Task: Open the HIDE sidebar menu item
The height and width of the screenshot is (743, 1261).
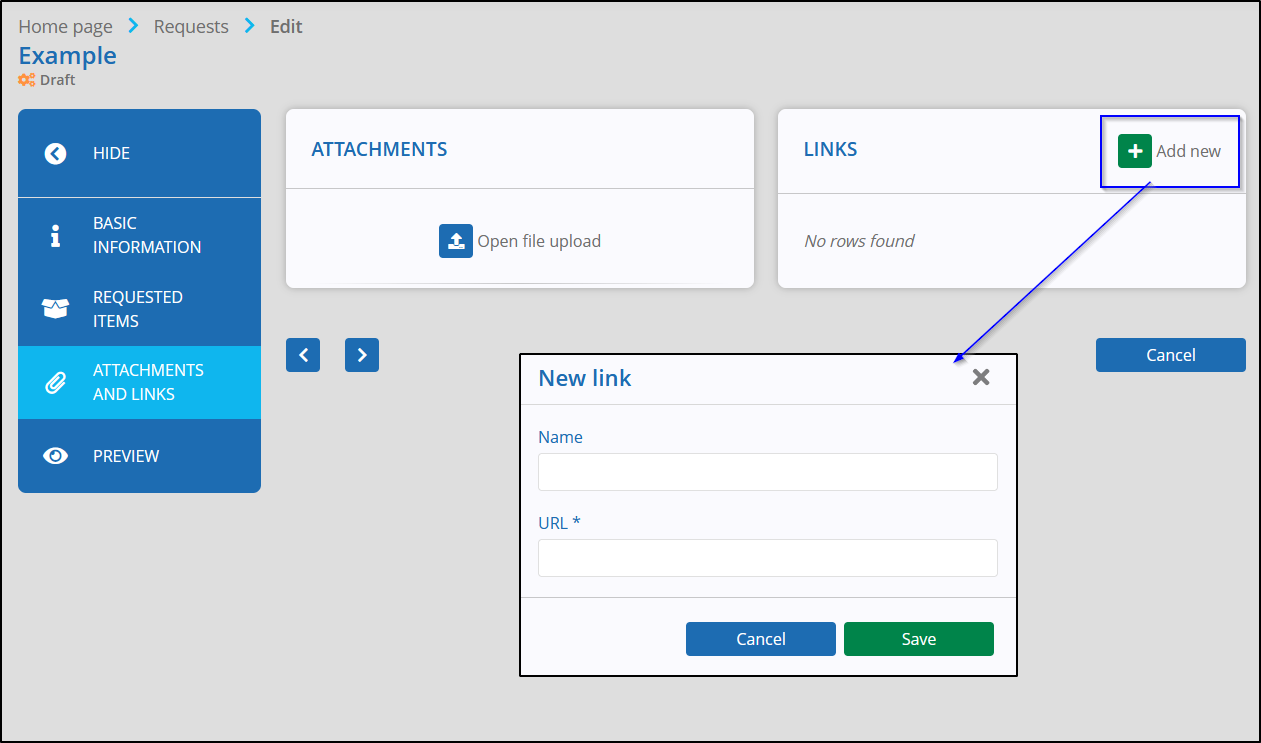Action: (x=139, y=153)
